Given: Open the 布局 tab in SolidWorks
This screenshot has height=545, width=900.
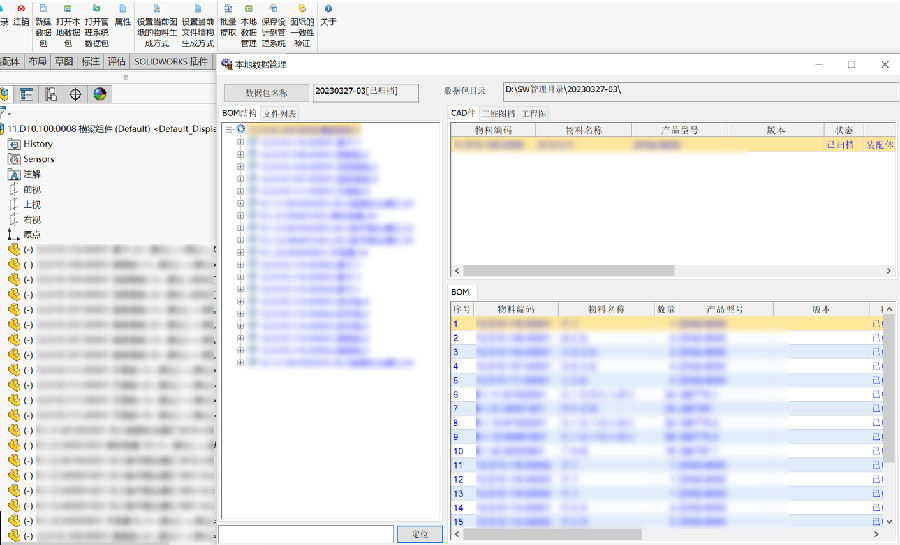Looking at the screenshot, I should tap(37, 61).
